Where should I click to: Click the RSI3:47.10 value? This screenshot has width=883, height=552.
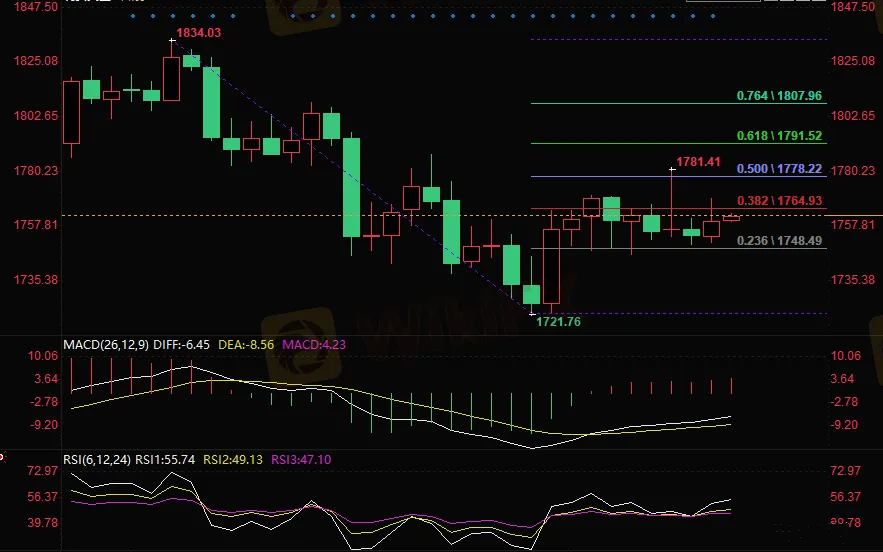pyautogui.click(x=301, y=460)
